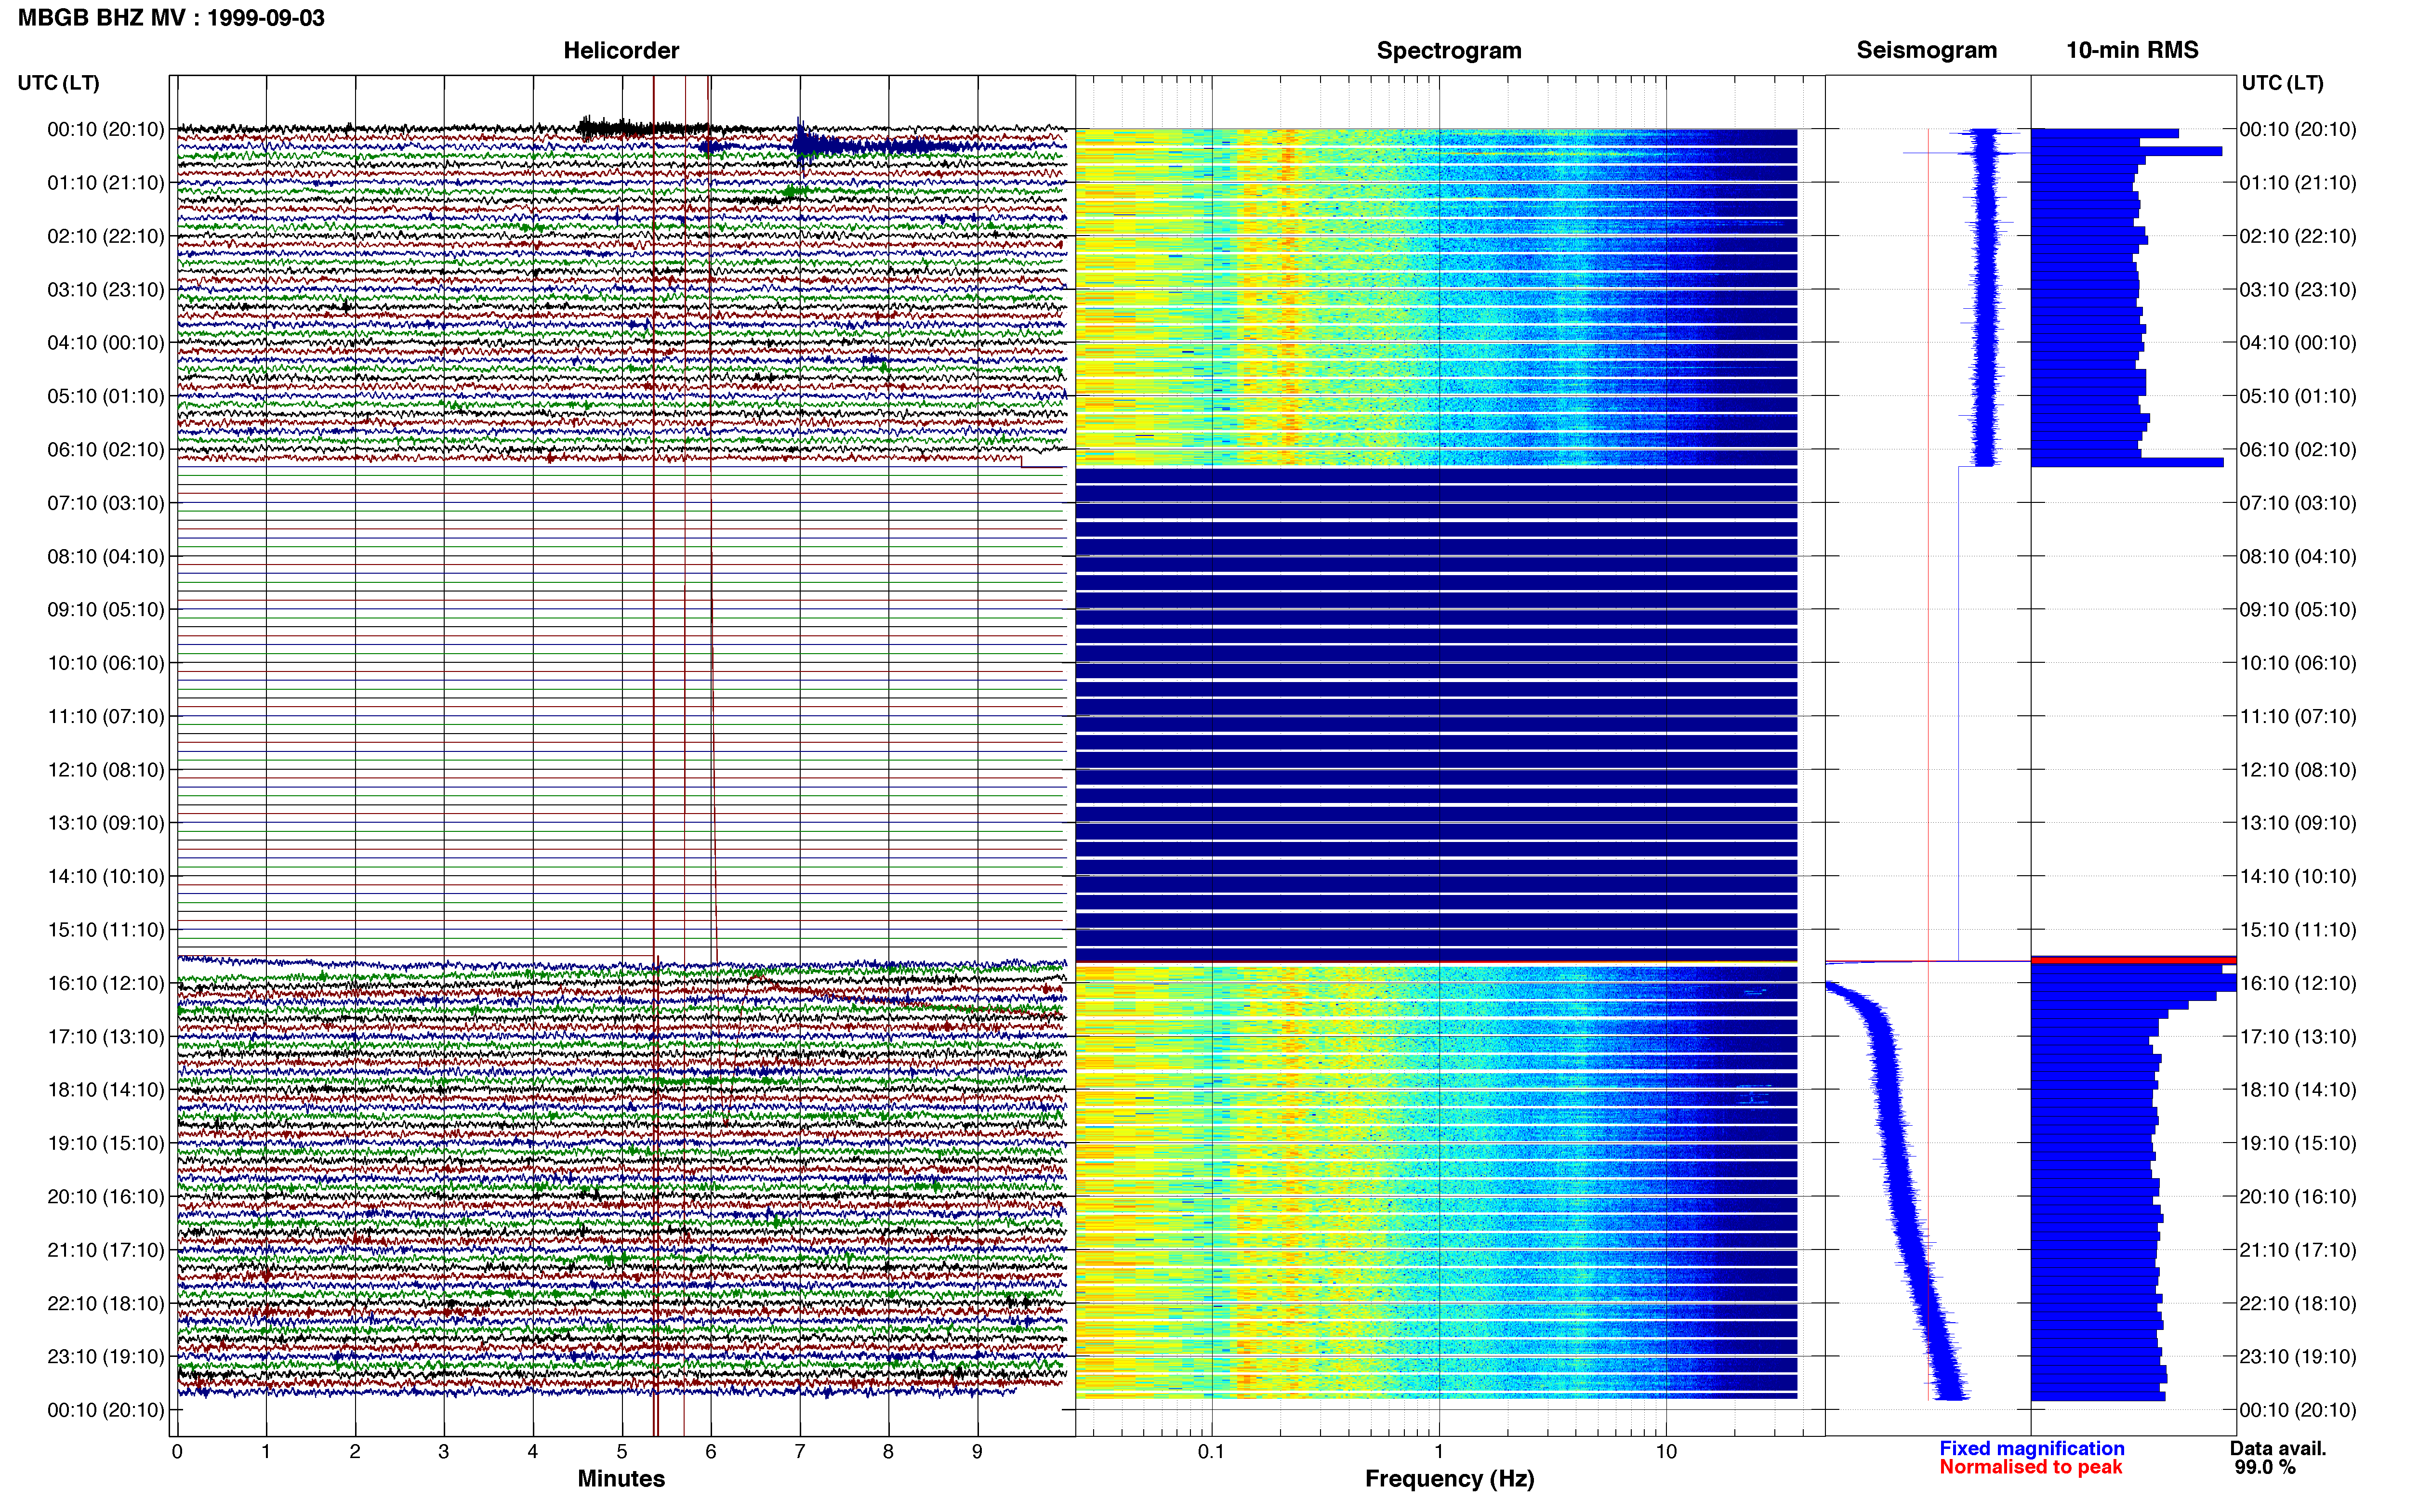Click the minute '0' tick label
This screenshot has width=2418, height=1512.
pos(177,1451)
